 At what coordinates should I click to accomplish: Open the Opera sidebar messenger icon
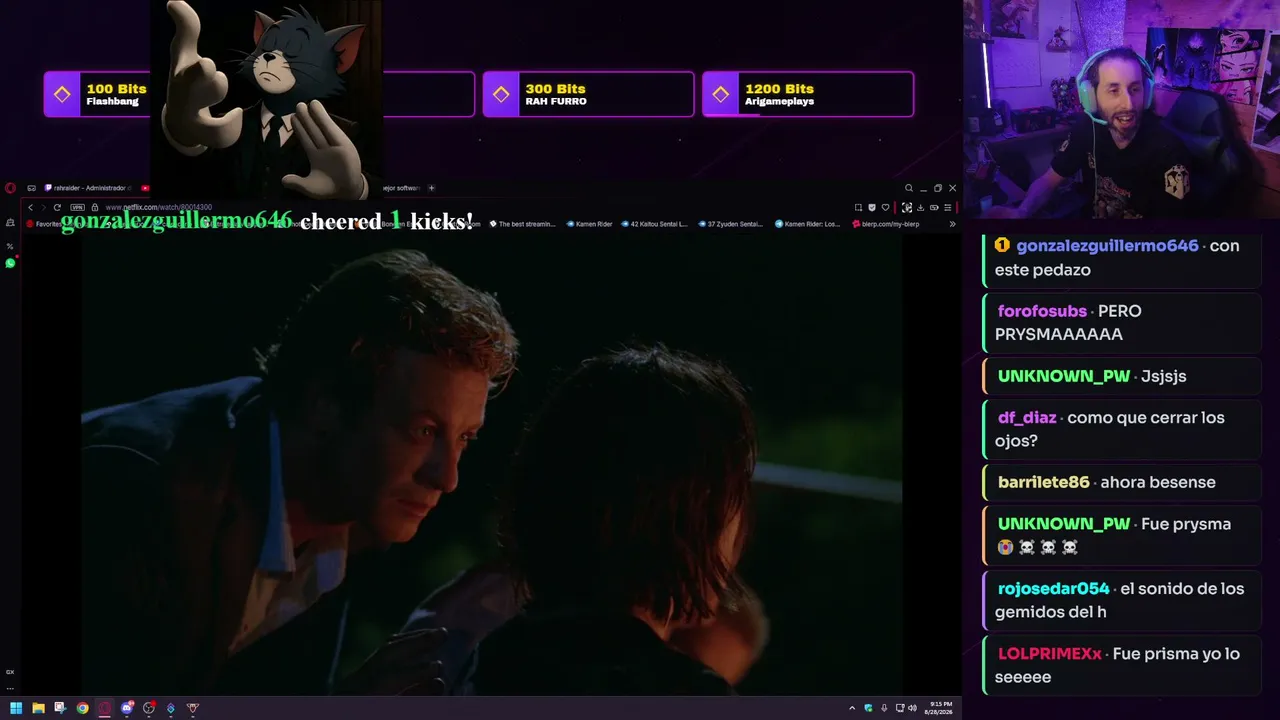click(x=10, y=224)
